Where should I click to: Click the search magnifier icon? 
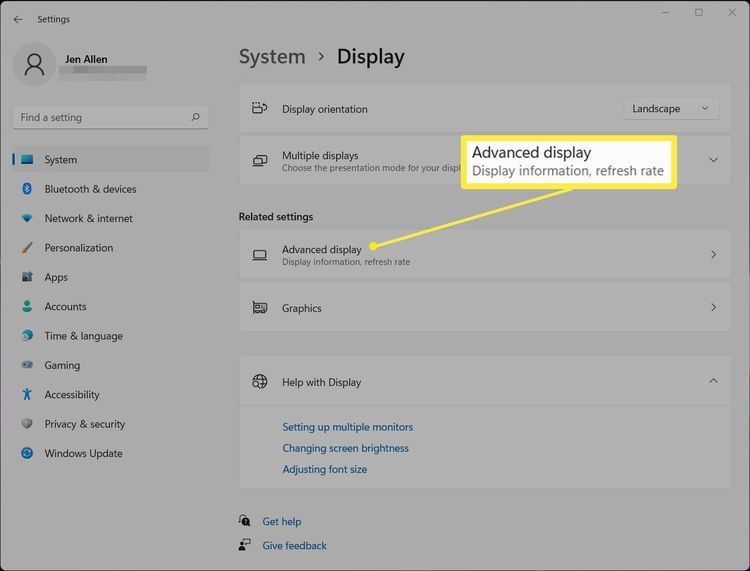pyautogui.click(x=196, y=117)
